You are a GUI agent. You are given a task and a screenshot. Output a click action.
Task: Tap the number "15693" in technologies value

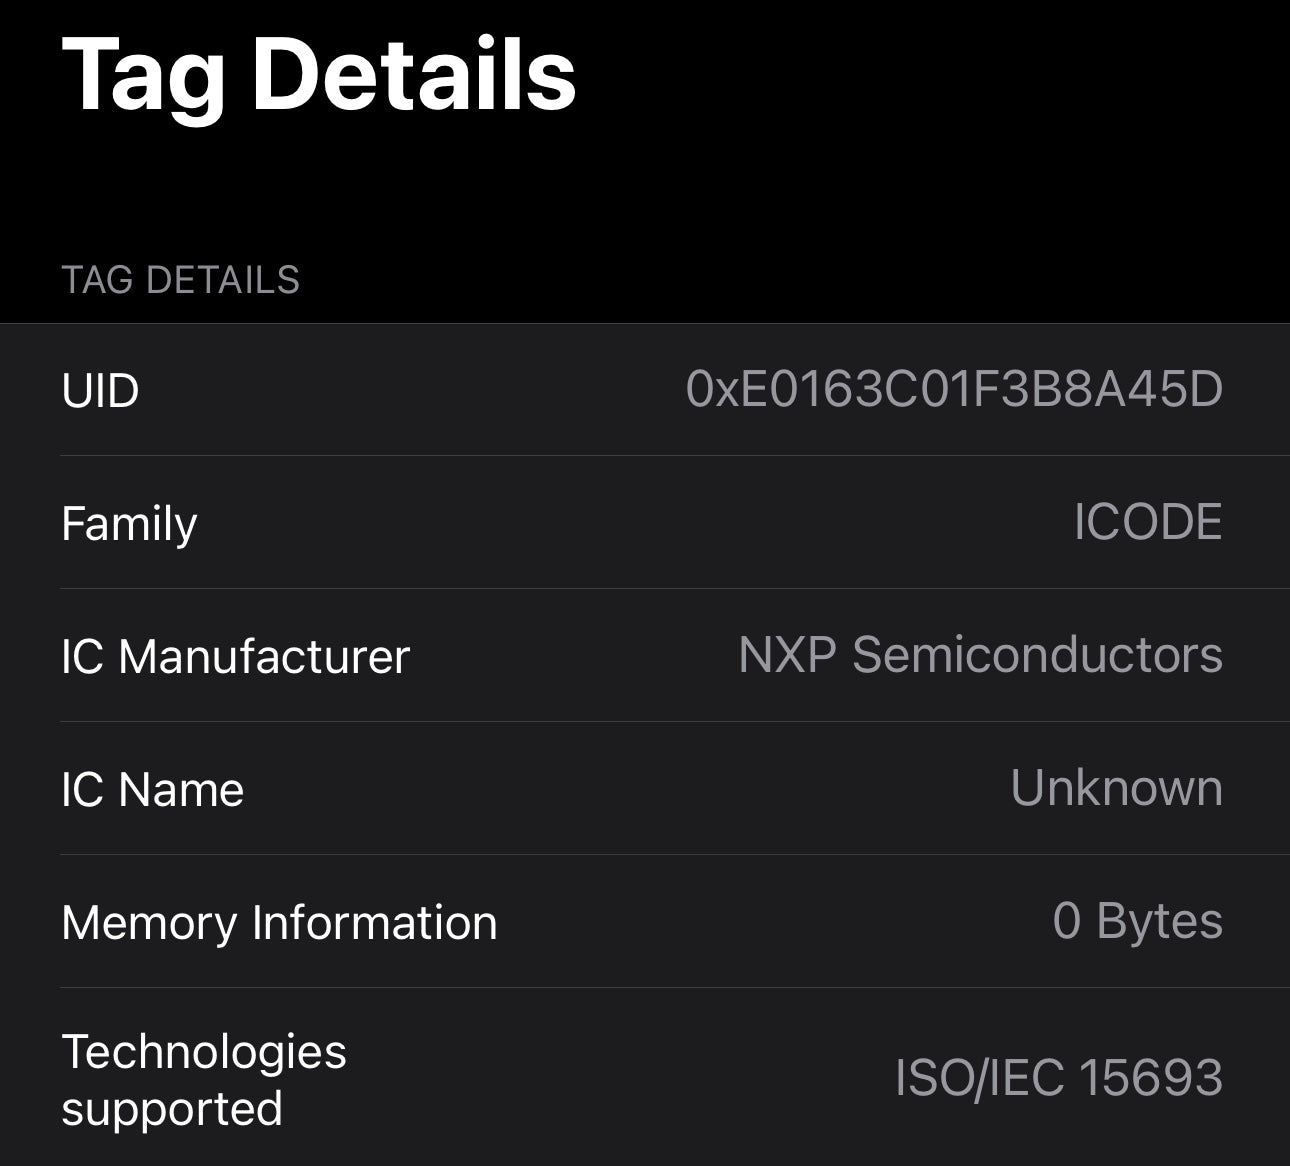[x=1151, y=1078]
